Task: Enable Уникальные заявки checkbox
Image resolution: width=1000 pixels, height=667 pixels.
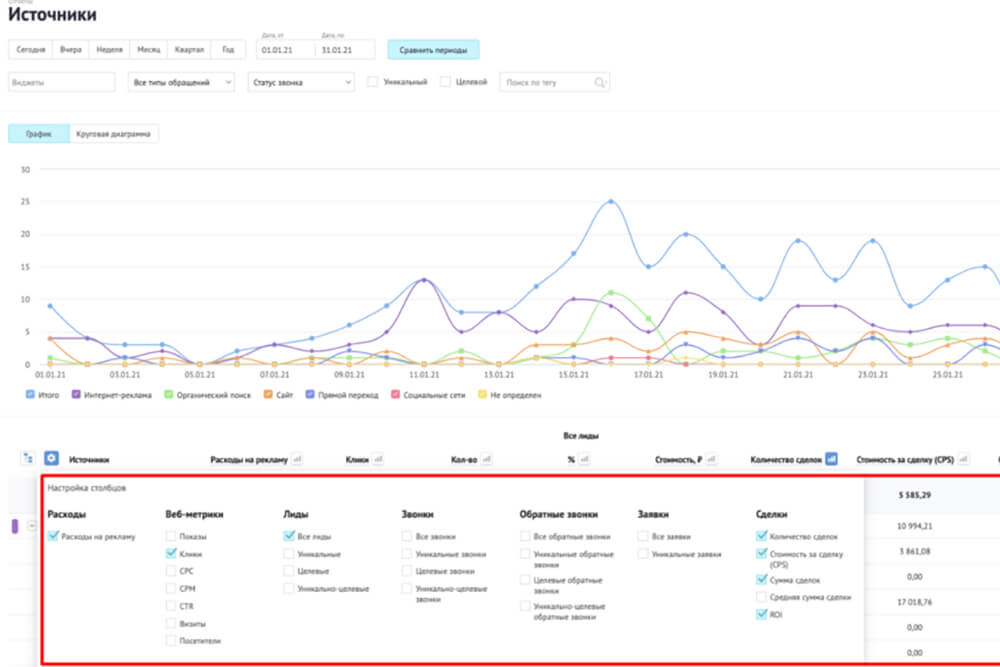Action: [643, 553]
